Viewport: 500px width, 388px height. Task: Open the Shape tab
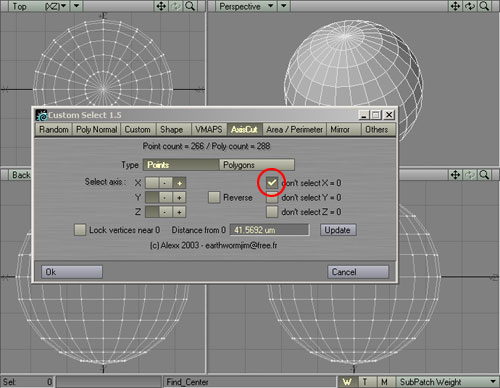click(173, 129)
